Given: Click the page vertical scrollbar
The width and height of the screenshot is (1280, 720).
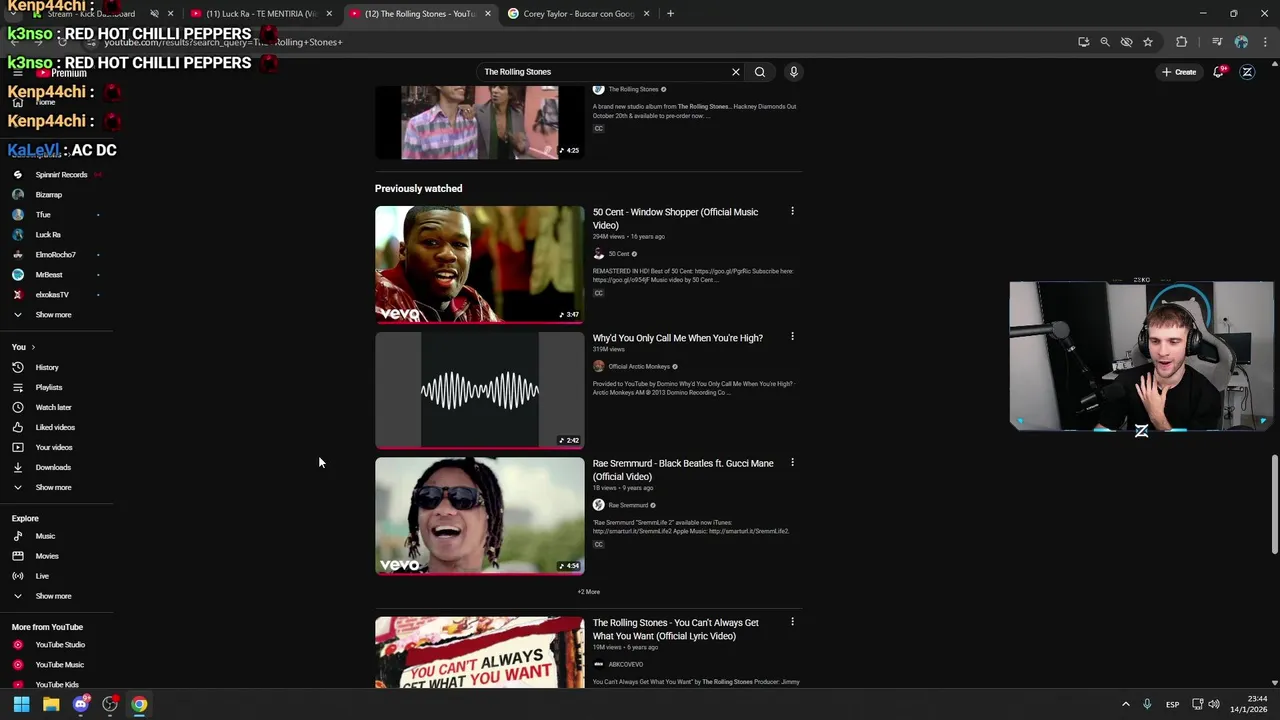Looking at the screenshot, I should click(1274, 505).
